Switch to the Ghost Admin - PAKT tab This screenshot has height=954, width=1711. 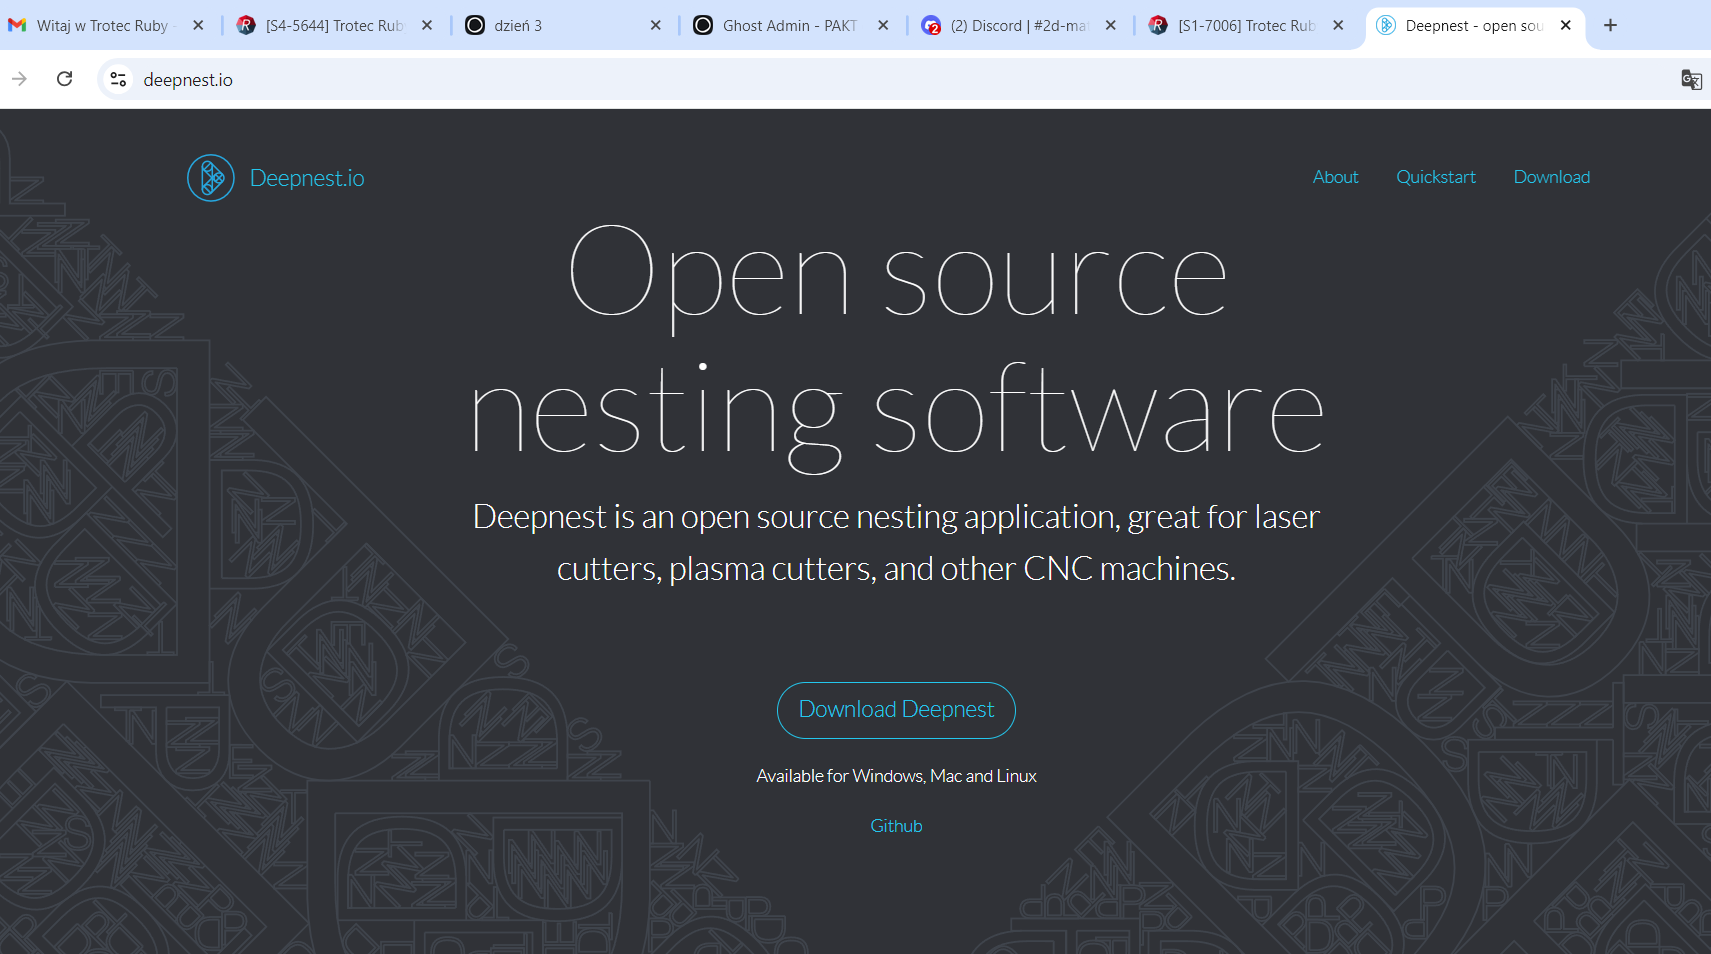pyautogui.click(x=789, y=26)
